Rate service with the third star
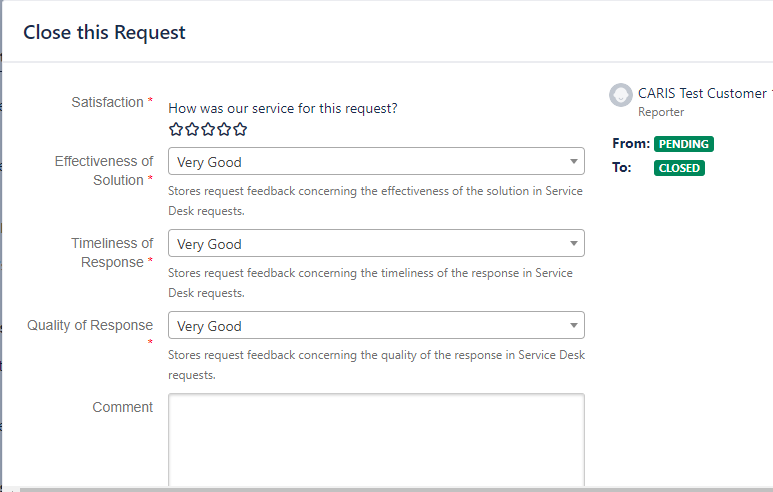Viewport: 773px width, 492px height. pos(208,129)
